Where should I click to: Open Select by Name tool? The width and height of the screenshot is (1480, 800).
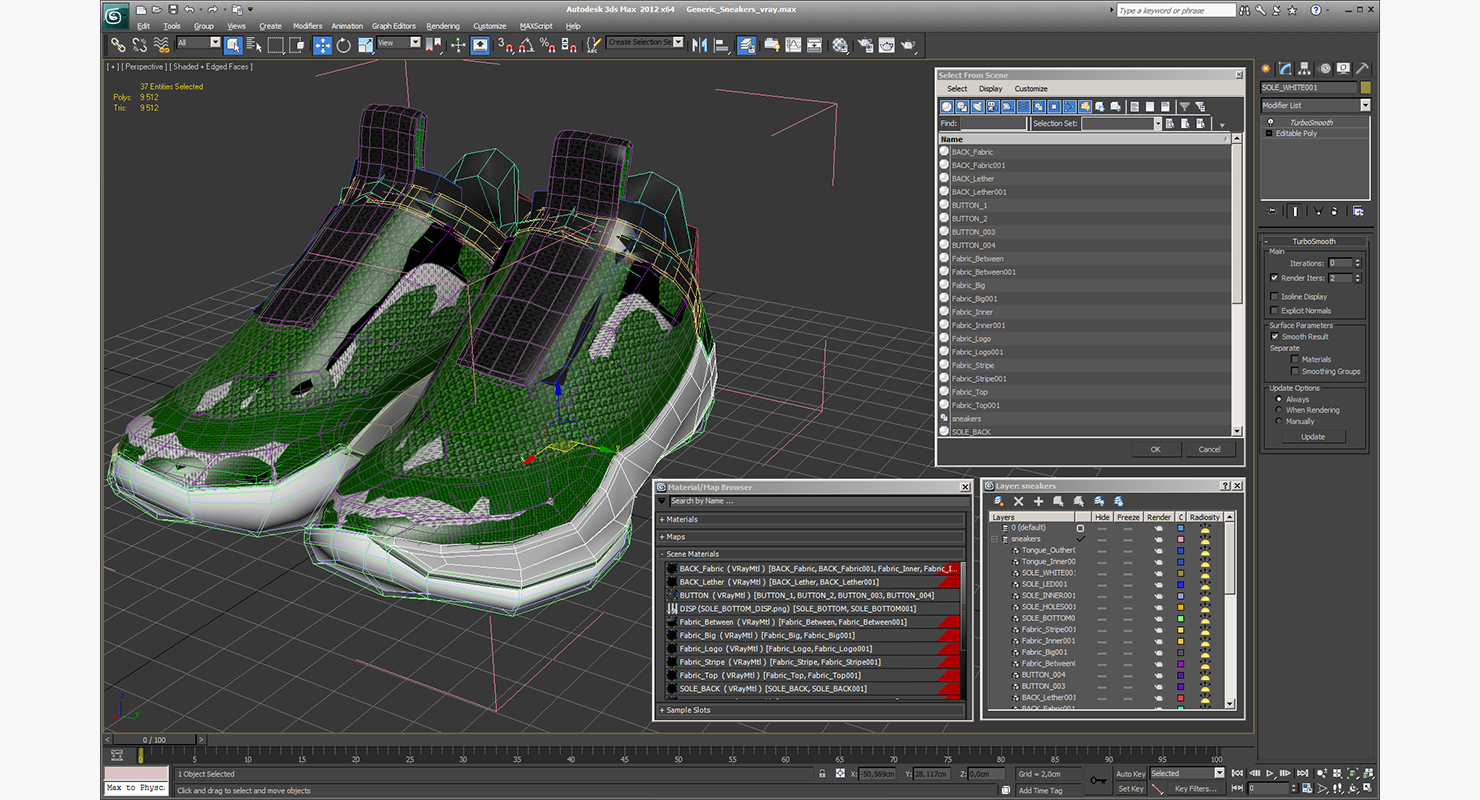coord(254,45)
